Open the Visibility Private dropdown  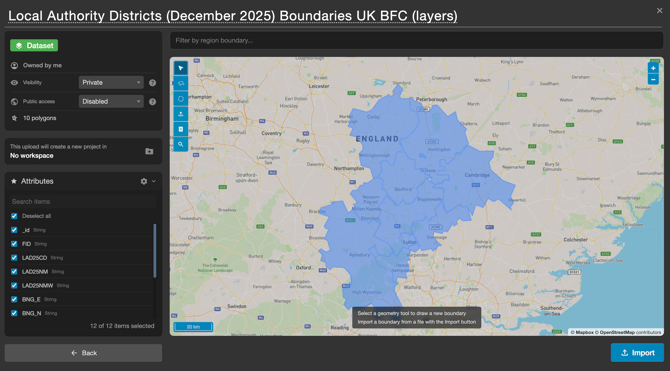pos(111,82)
